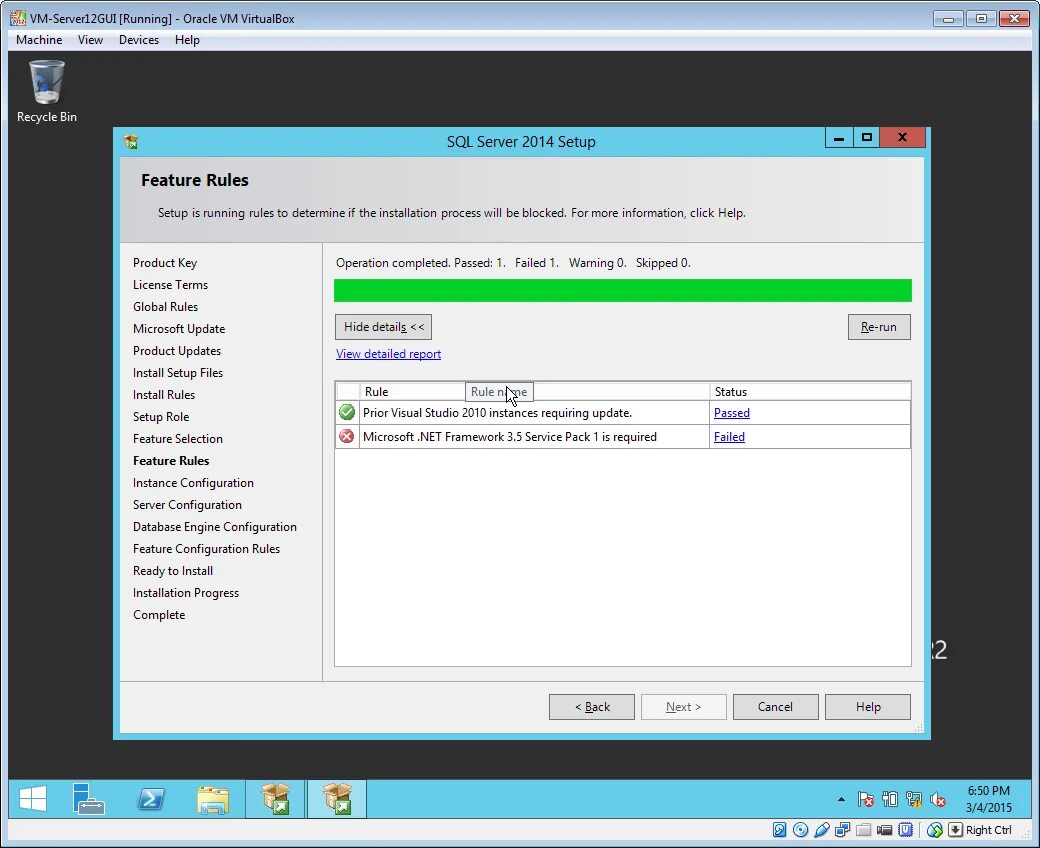Click the green rules progress bar
This screenshot has width=1040, height=848.
[623, 290]
